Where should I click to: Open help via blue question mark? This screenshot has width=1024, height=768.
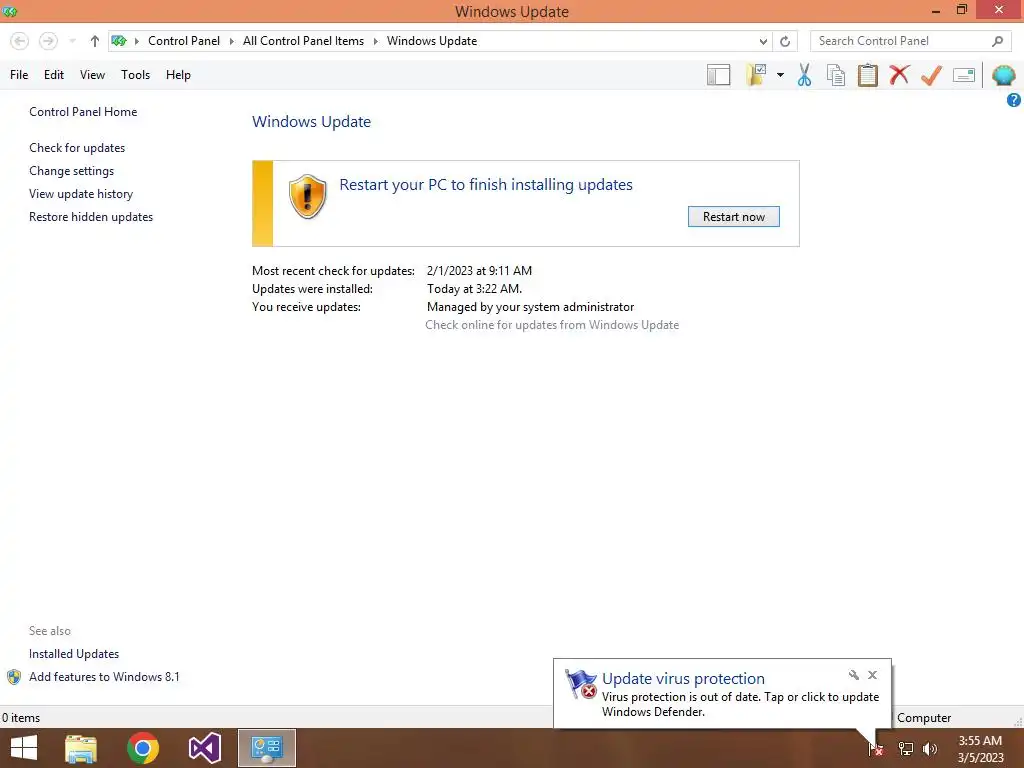click(1014, 100)
